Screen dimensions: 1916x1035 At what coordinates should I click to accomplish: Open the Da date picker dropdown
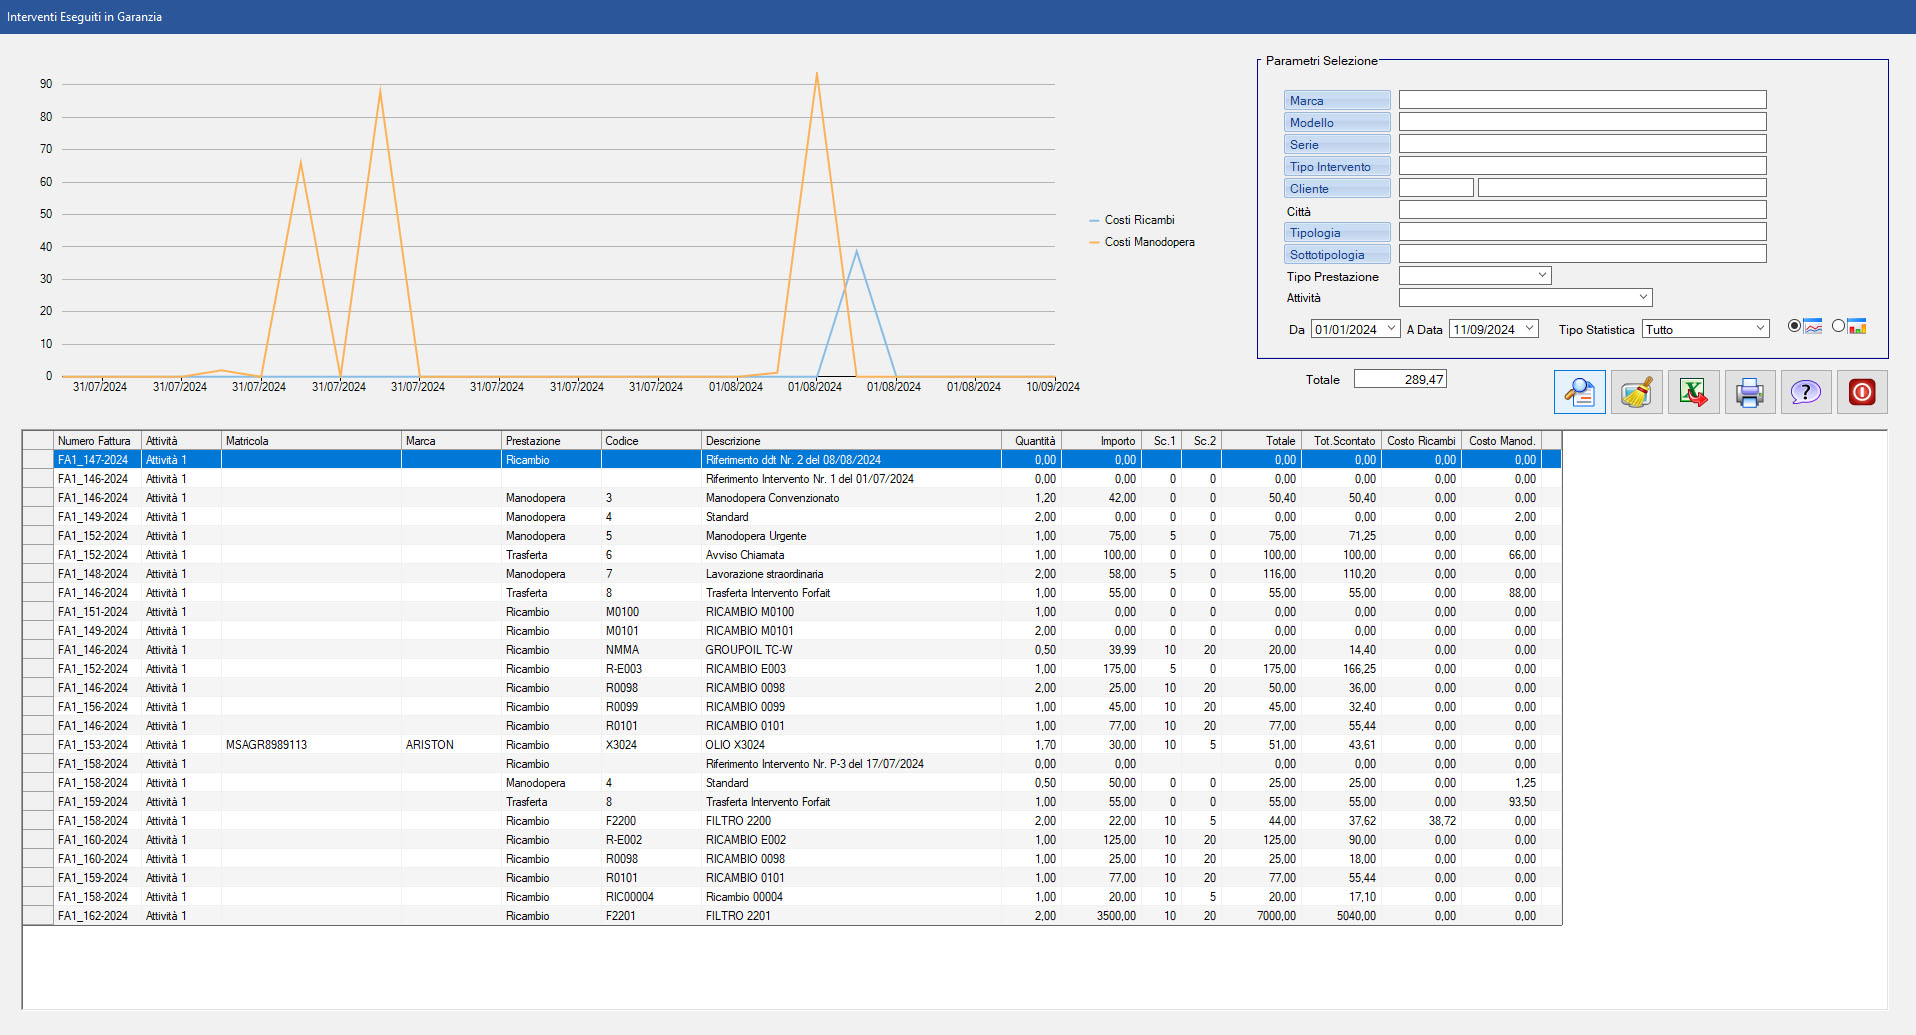(1391, 329)
